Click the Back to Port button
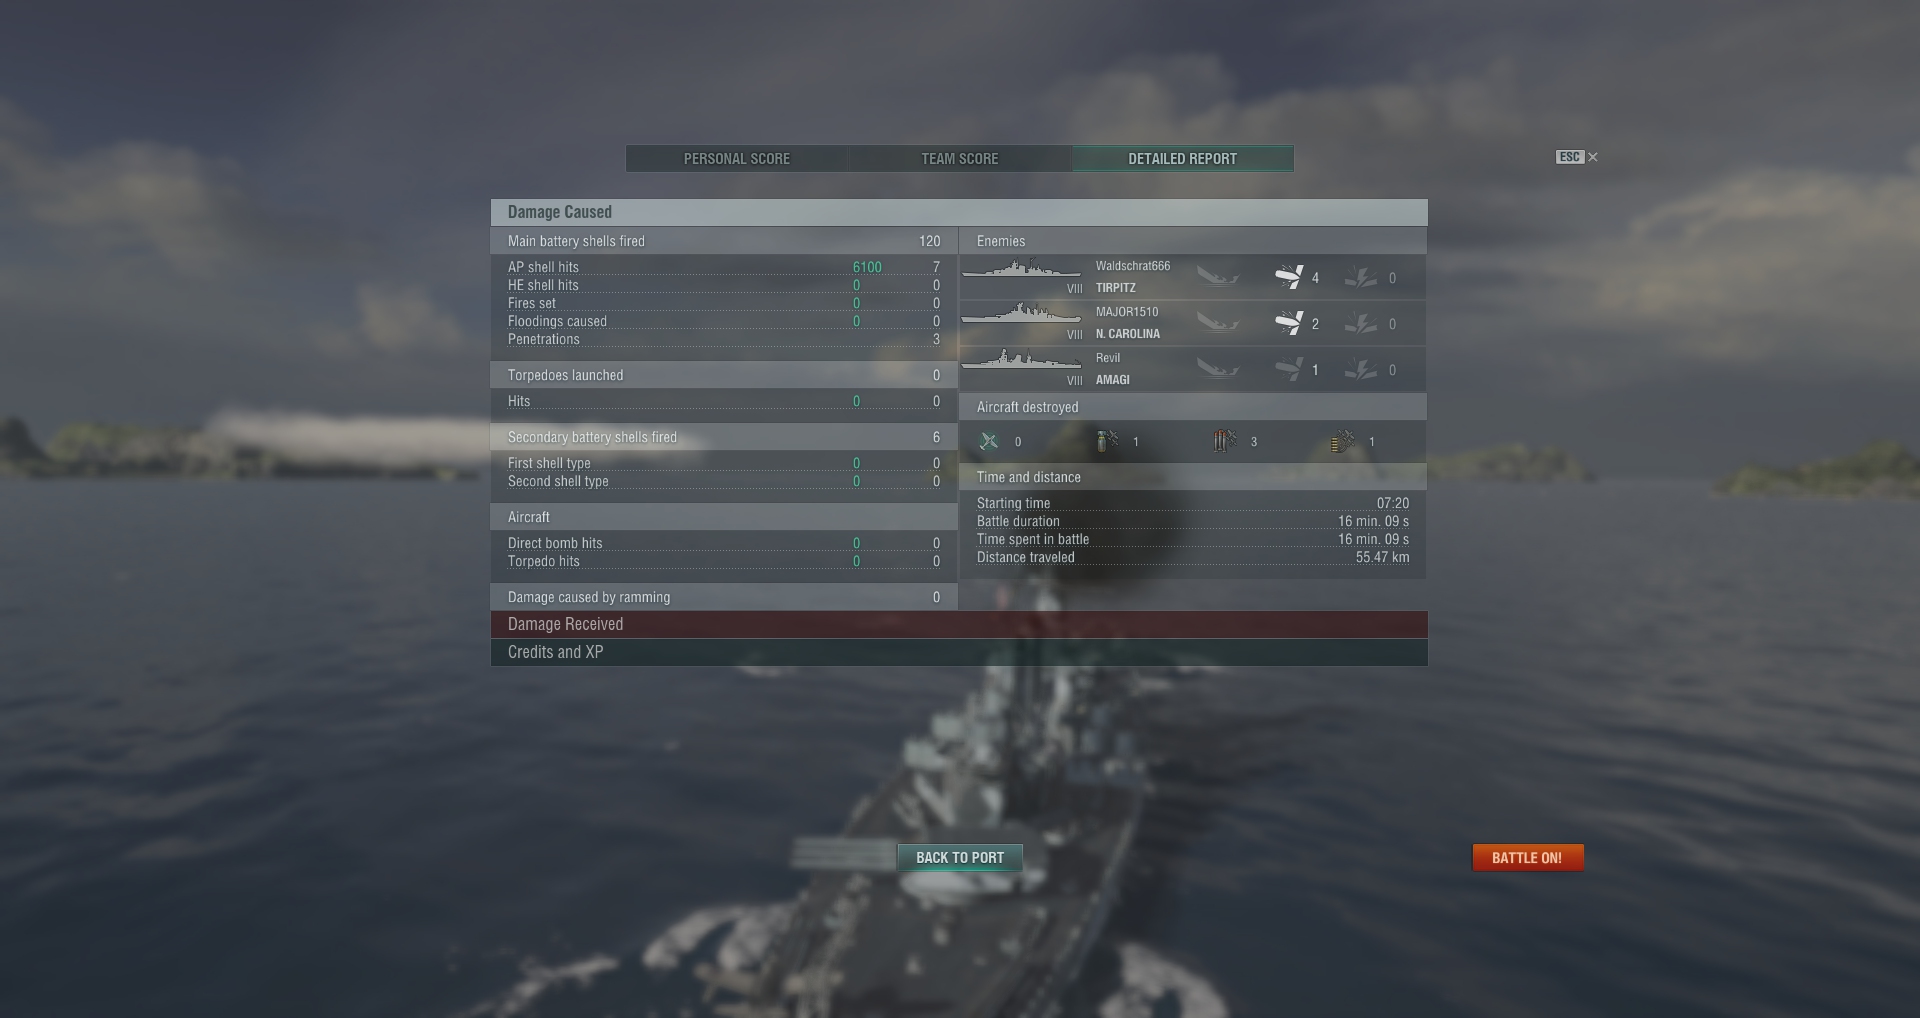Viewport: 1920px width, 1018px height. point(960,858)
